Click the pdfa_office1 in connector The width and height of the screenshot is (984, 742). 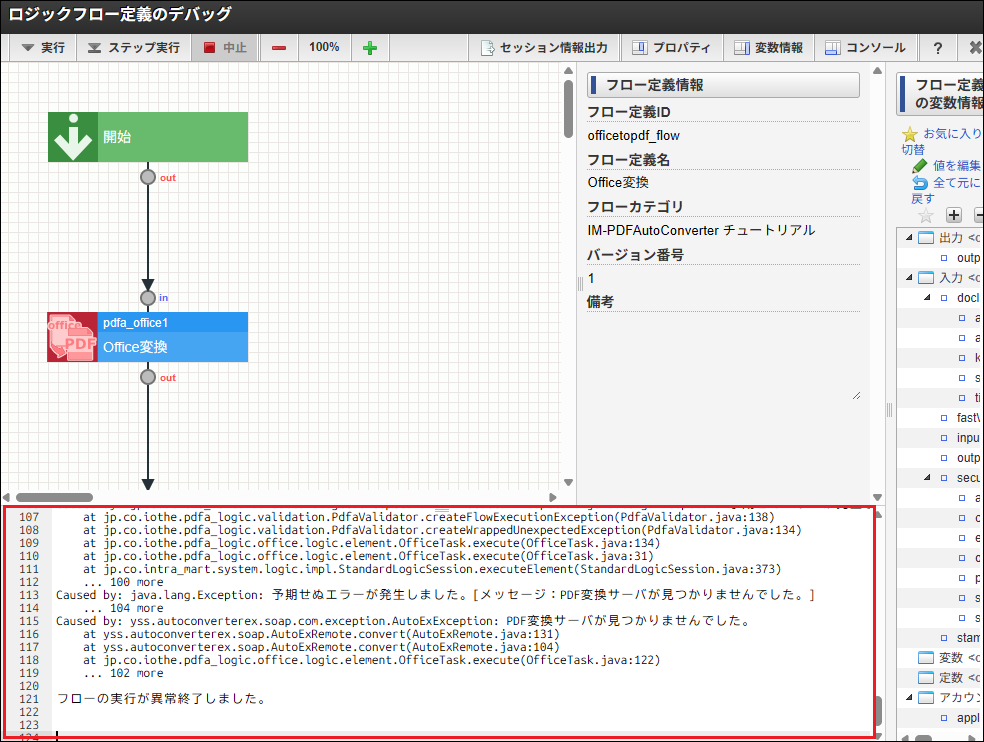(x=148, y=298)
